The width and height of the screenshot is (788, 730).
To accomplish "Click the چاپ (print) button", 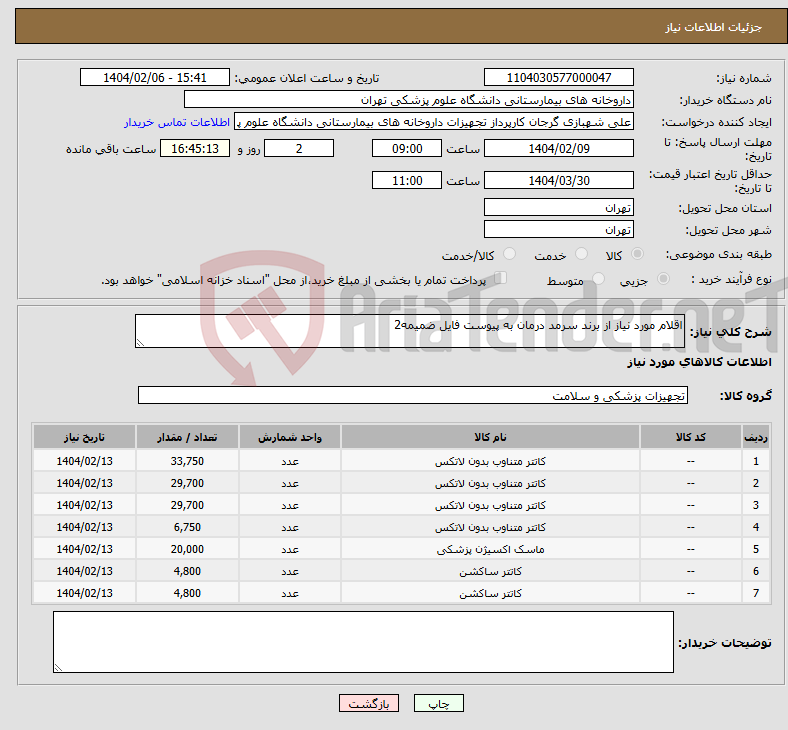I will [438, 703].
